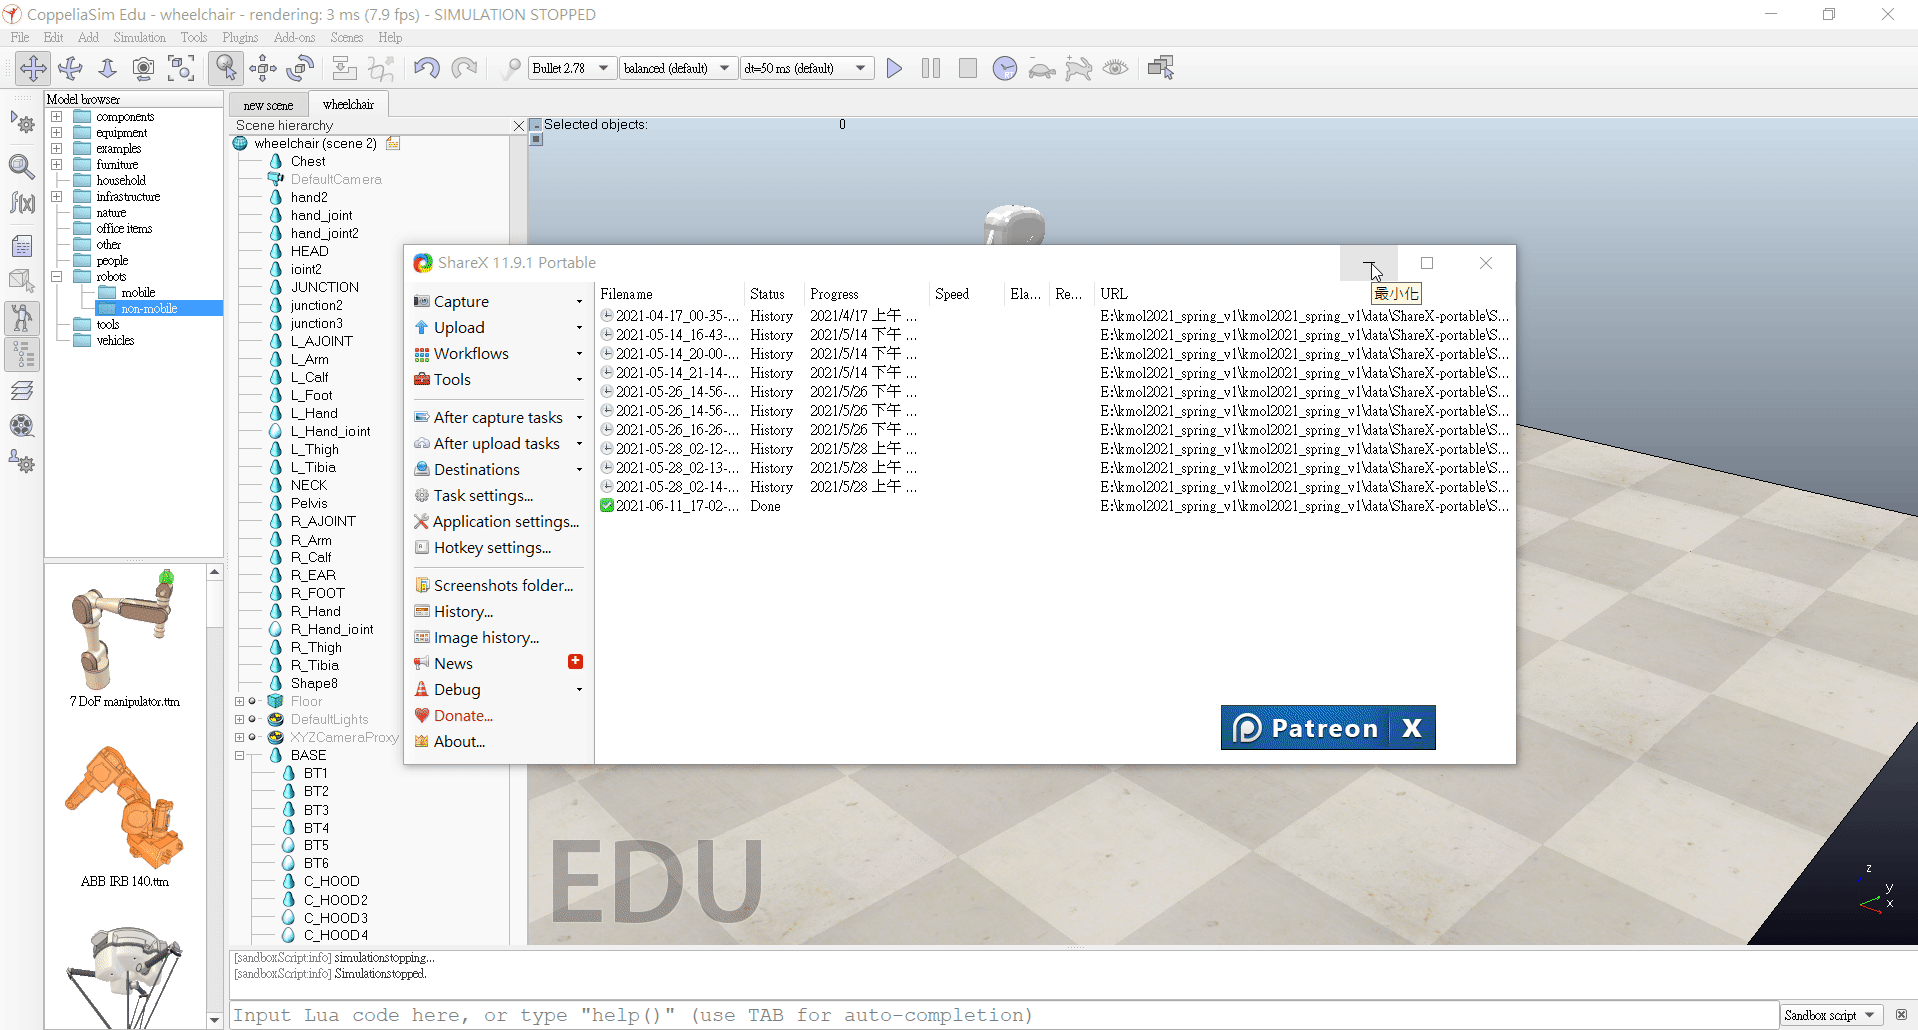Open the dt=50 ms time step dropdown
The height and width of the screenshot is (1030, 1918).
807,68
